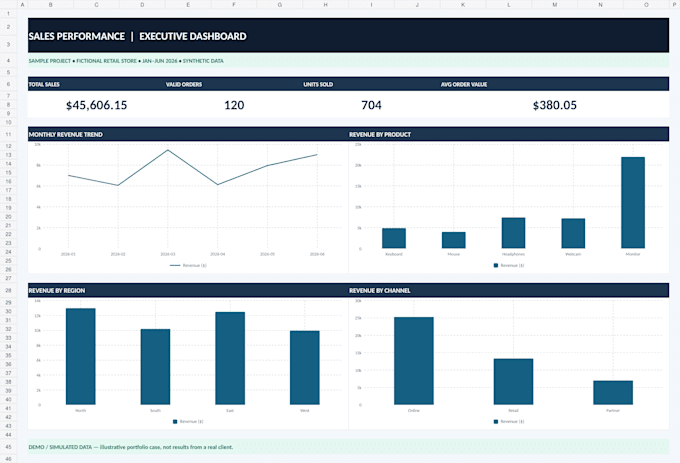The height and width of the screenshot is (463, 680).
Task: Select the REVENUE BY PRODUCT section header
Action: tap(509, 134)
